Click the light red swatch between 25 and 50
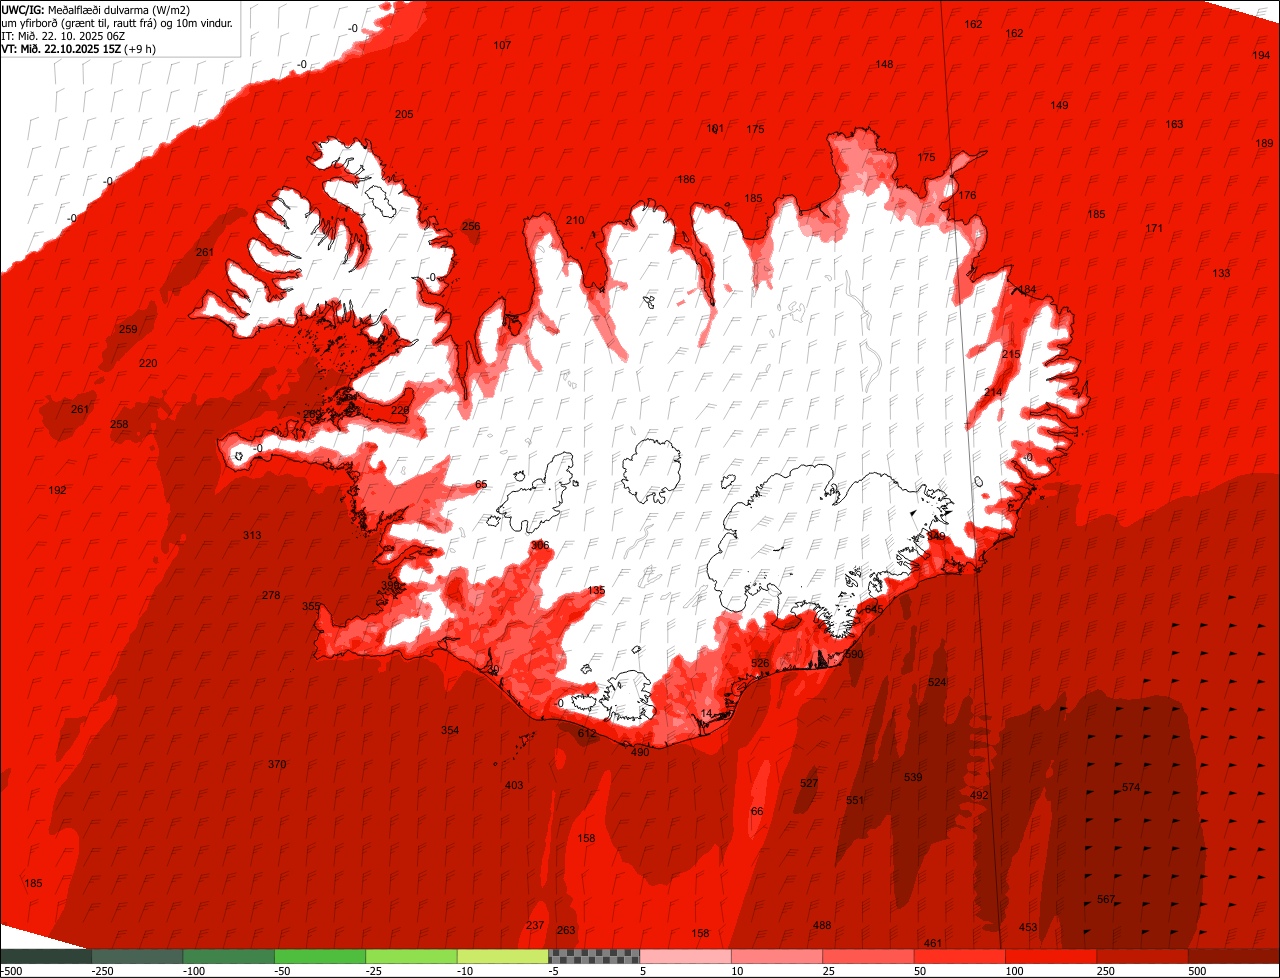The image size is (1280, 978). 869,956
